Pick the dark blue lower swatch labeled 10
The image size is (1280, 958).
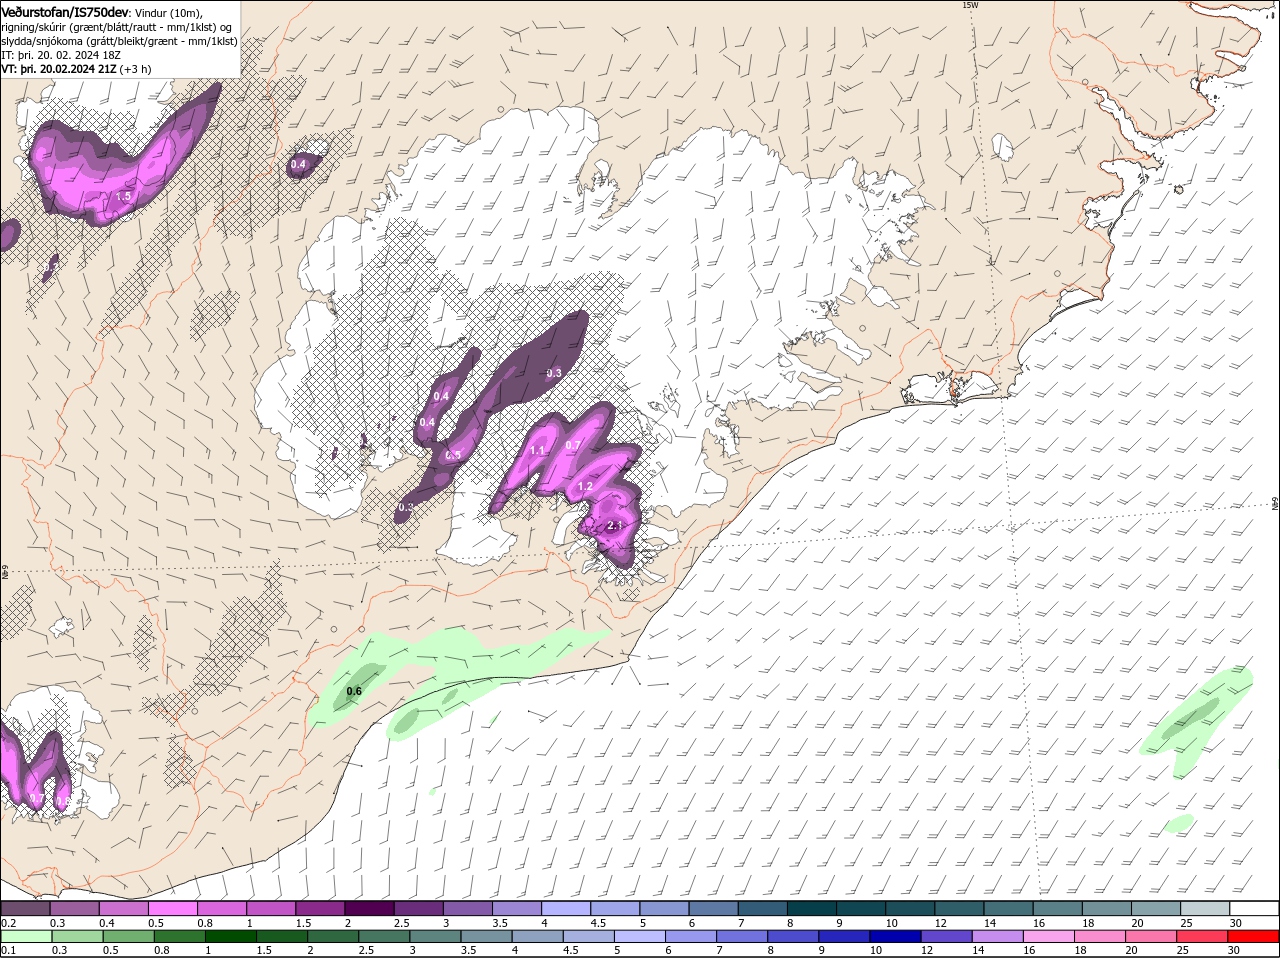pos(897,936)
